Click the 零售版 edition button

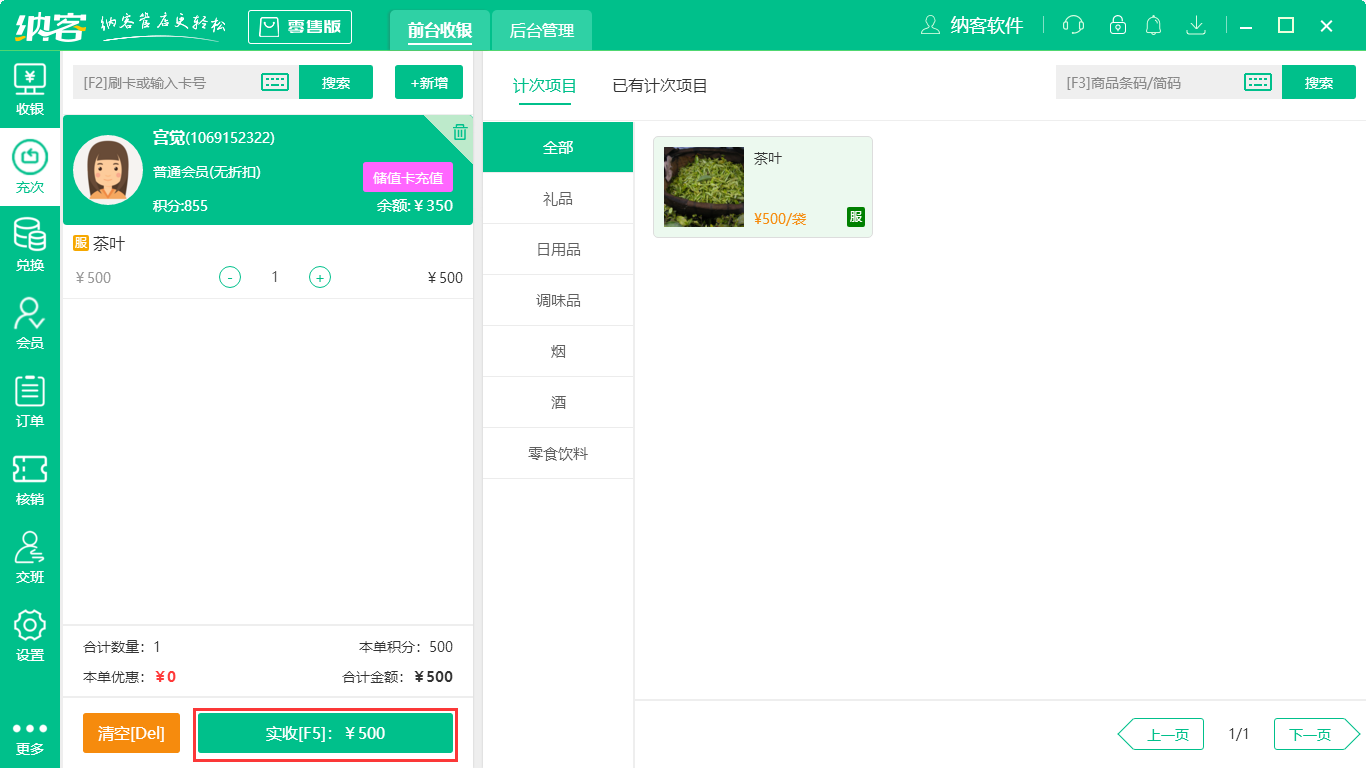pyautogui.click(x=300, y=27)
